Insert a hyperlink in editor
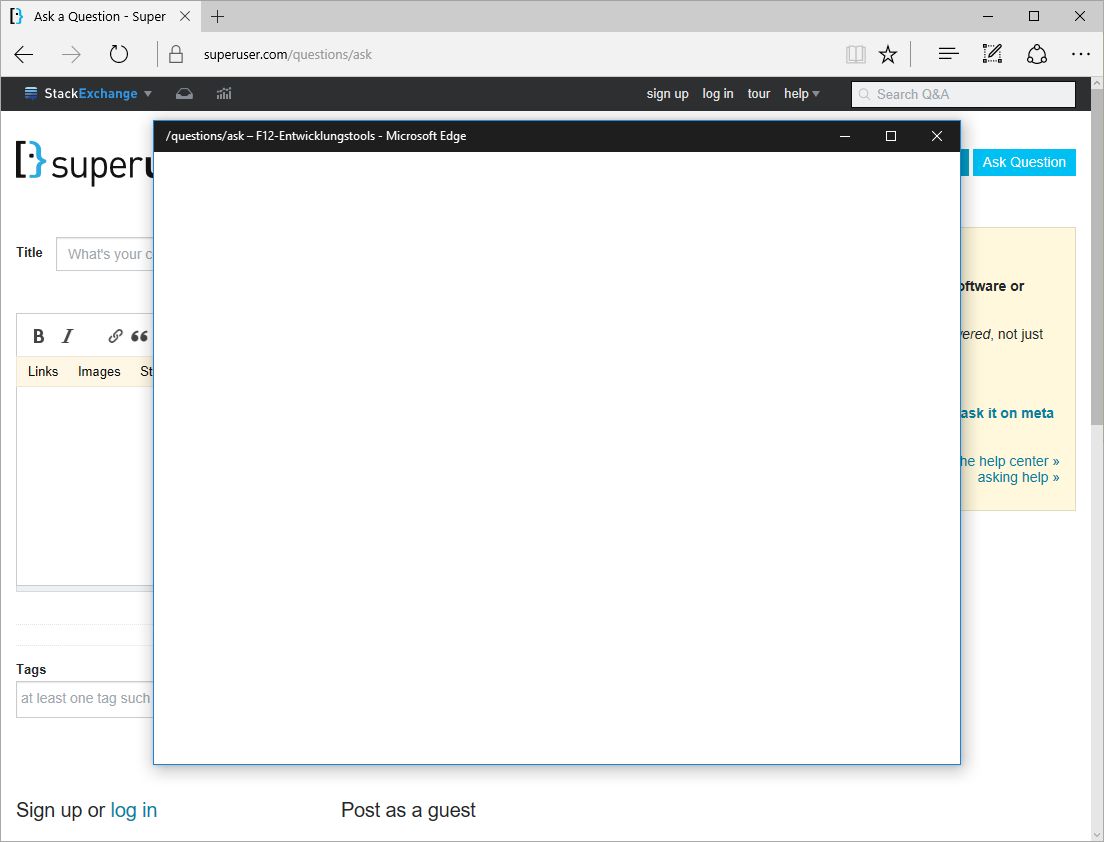 click(x=115, y=337)
